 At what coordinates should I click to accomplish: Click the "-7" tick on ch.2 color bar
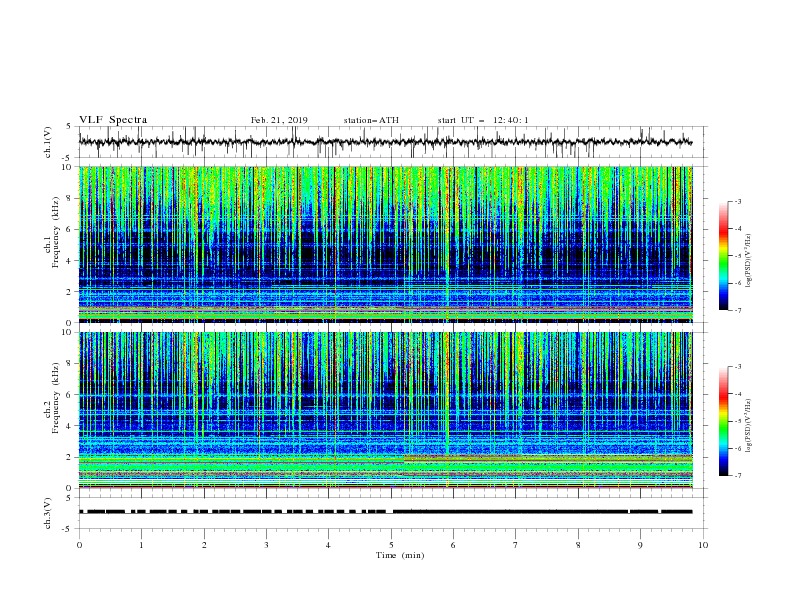click(737, 475)
